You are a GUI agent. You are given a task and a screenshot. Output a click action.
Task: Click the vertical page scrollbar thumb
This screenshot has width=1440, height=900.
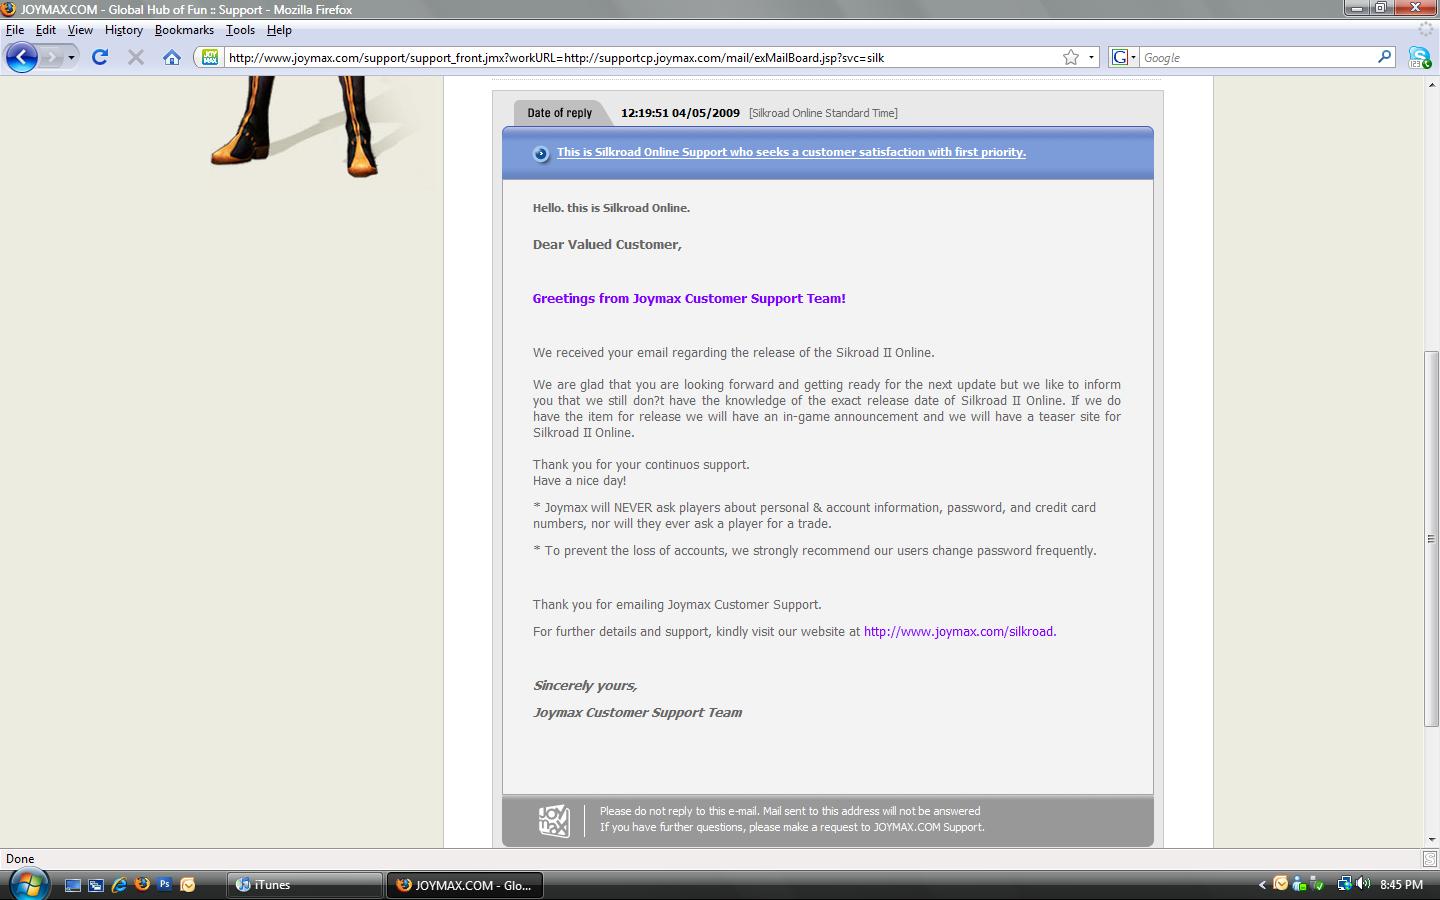[x=1431, y=538]
